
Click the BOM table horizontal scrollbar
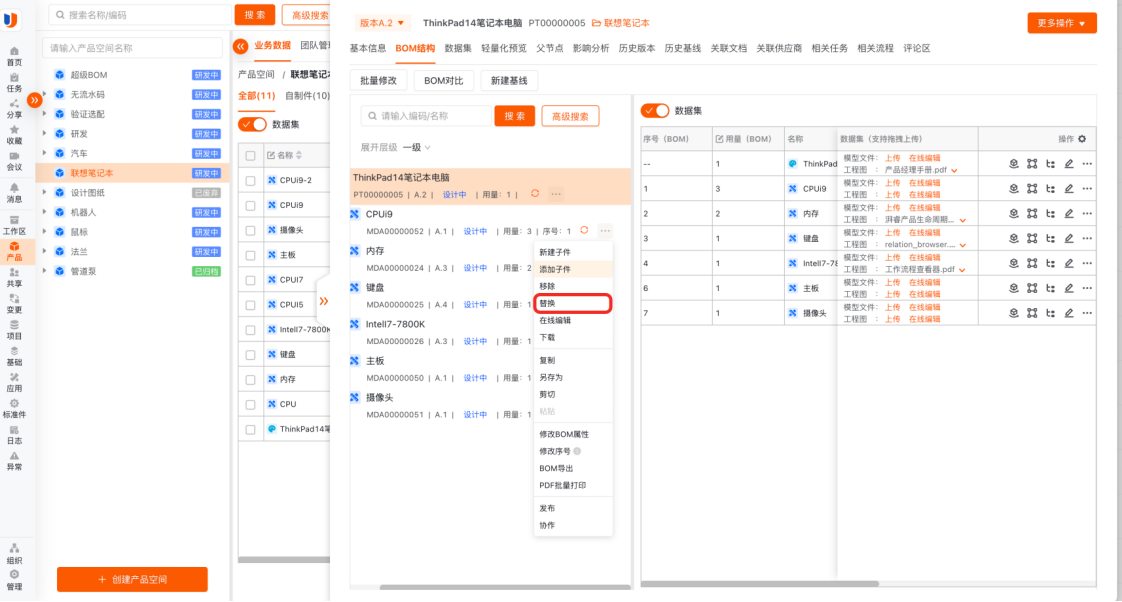tap(760, 584)
